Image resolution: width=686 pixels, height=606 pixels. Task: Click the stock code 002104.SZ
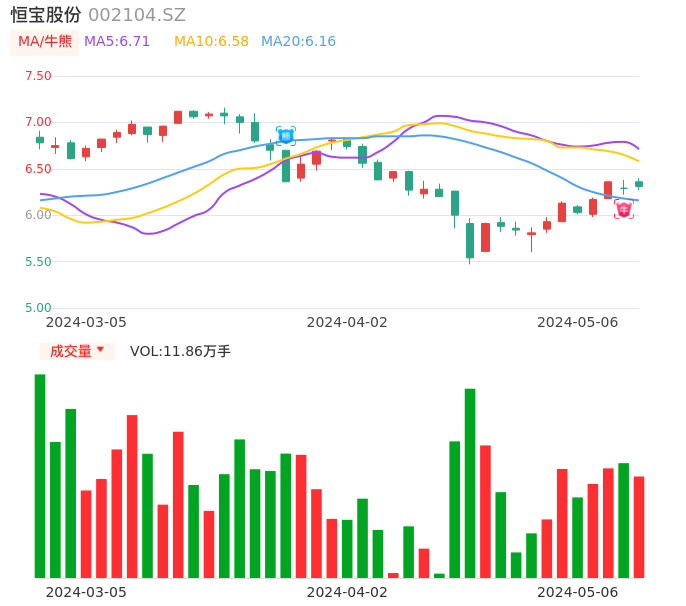(137, 15)
